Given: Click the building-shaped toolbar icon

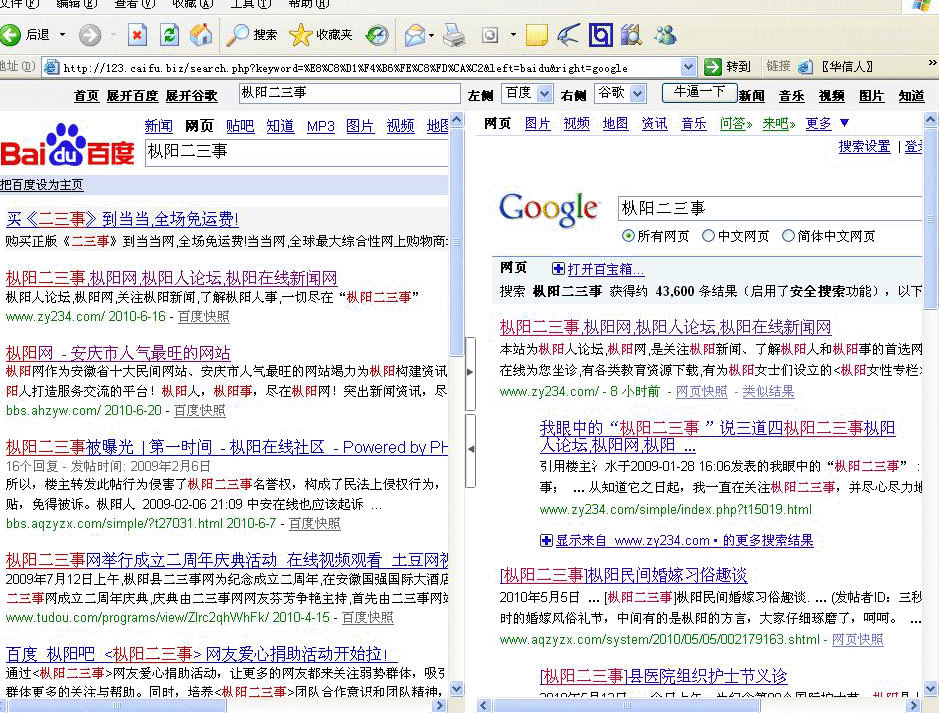Looking at the screenshot, I should 631,35.
